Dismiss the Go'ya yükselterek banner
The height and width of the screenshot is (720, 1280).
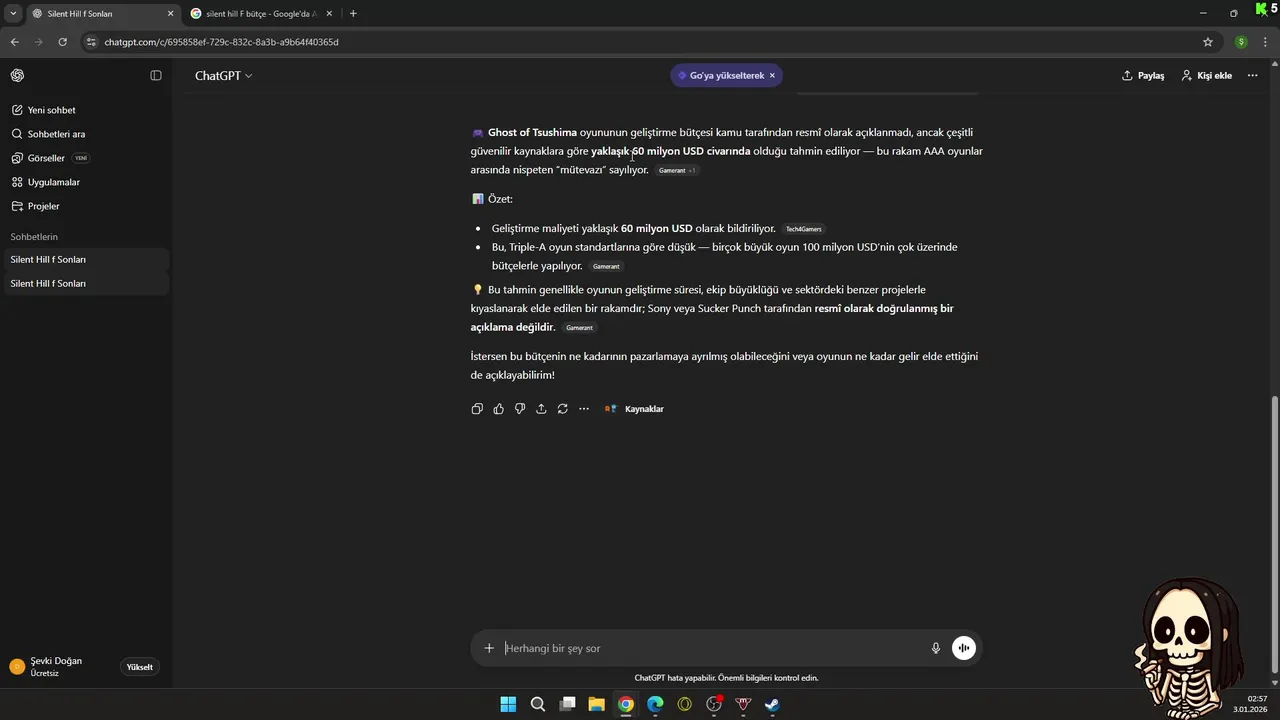tap(772, 76)
